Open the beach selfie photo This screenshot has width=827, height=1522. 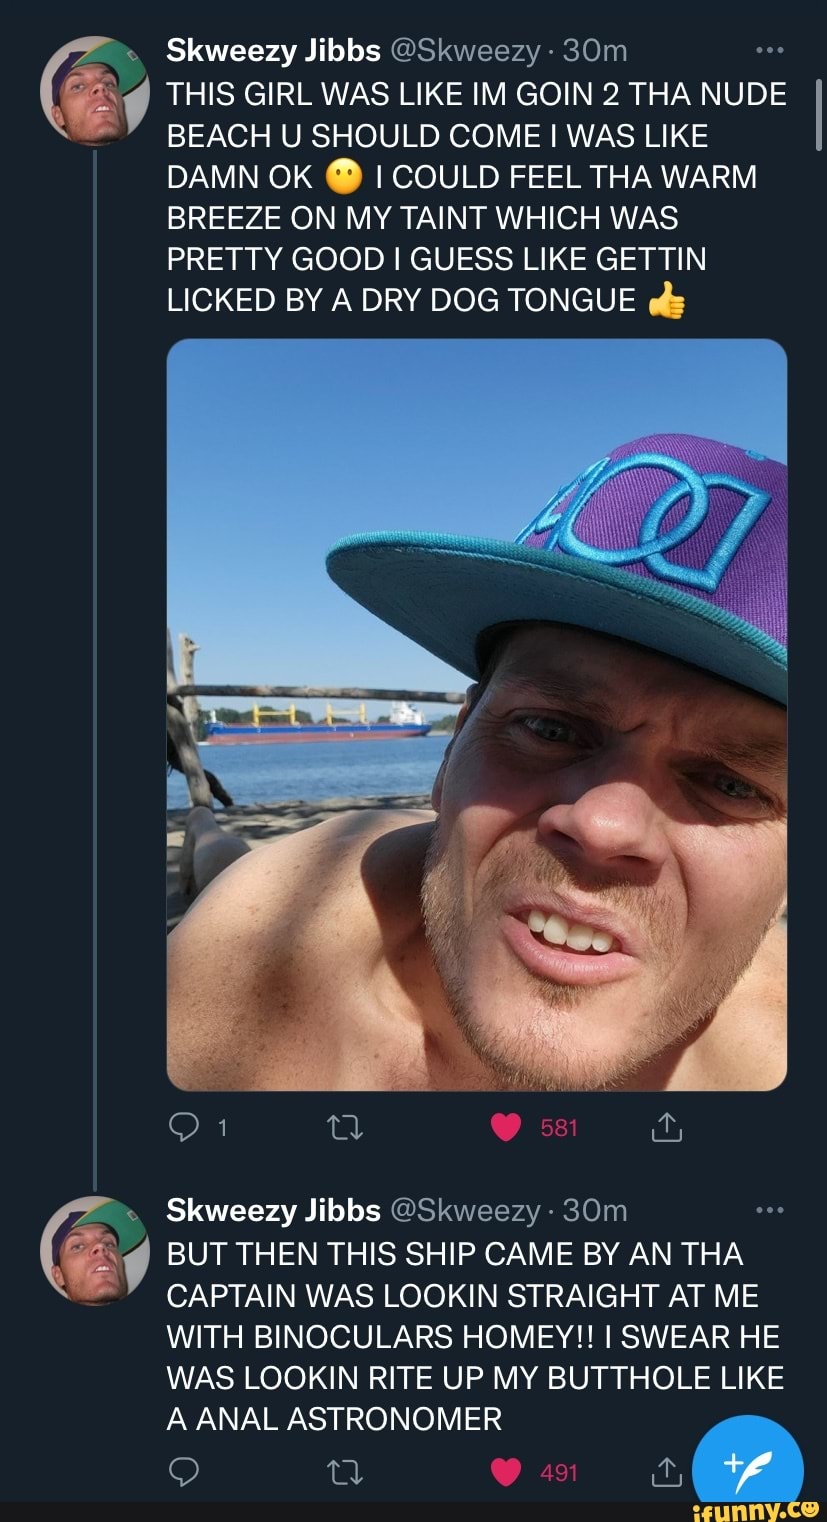pos(476,714)
